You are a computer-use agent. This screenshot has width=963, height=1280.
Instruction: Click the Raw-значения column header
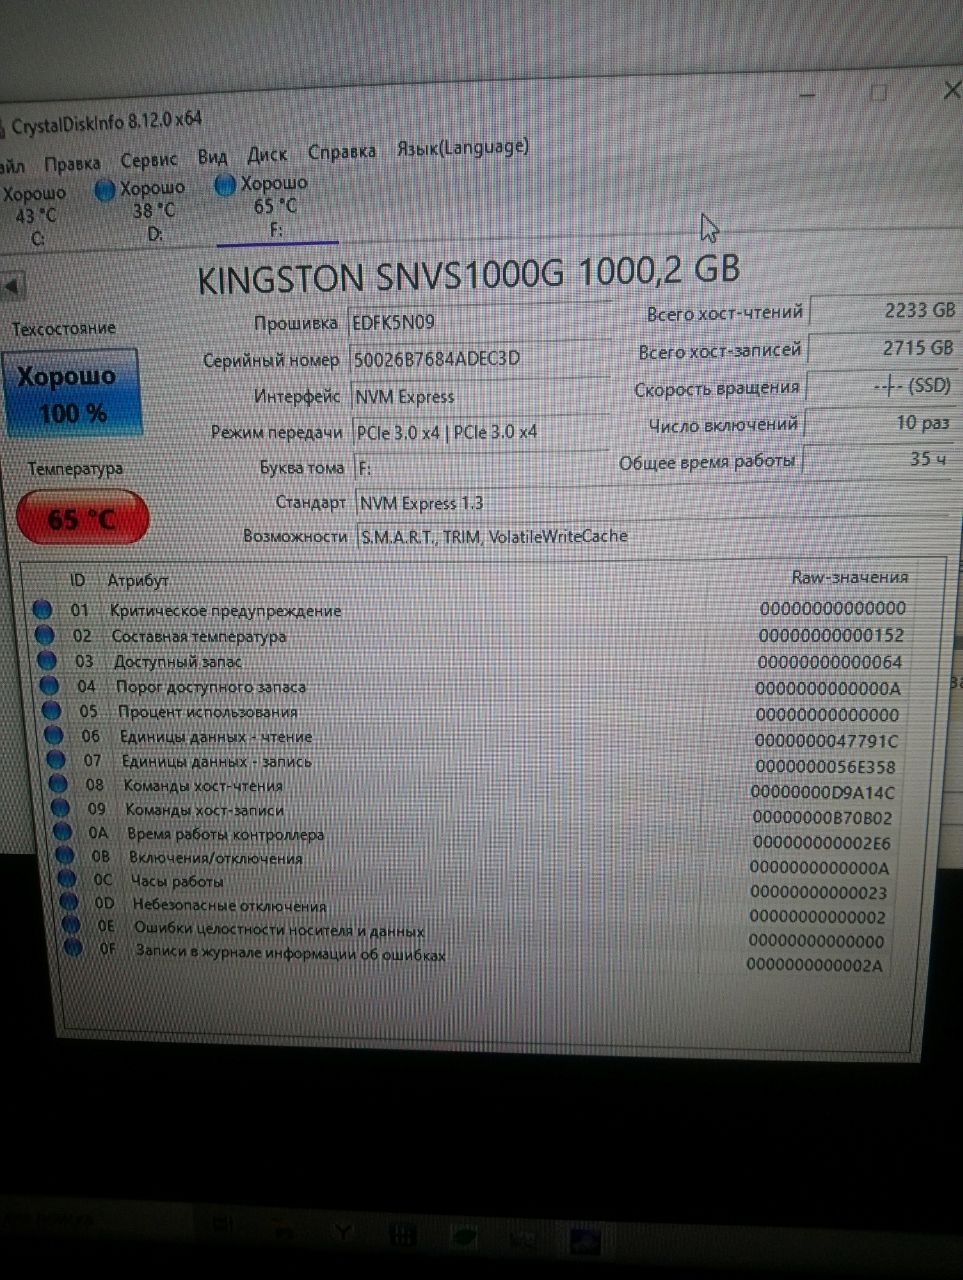(x=849, y=577)
